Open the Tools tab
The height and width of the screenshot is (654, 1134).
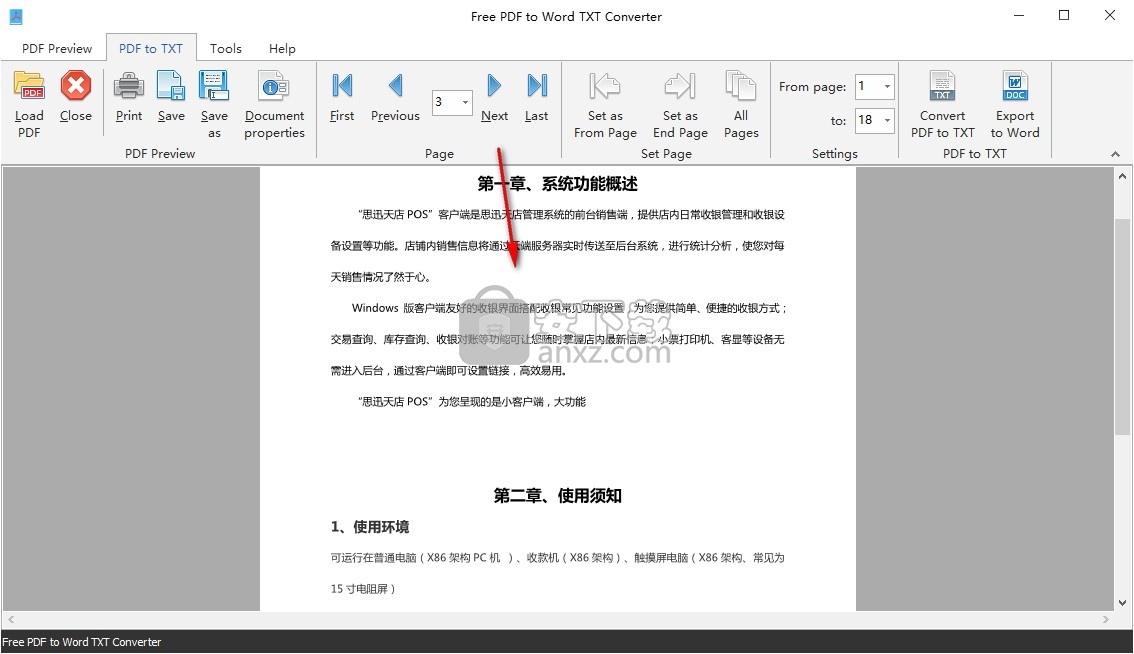click(226, 48)
